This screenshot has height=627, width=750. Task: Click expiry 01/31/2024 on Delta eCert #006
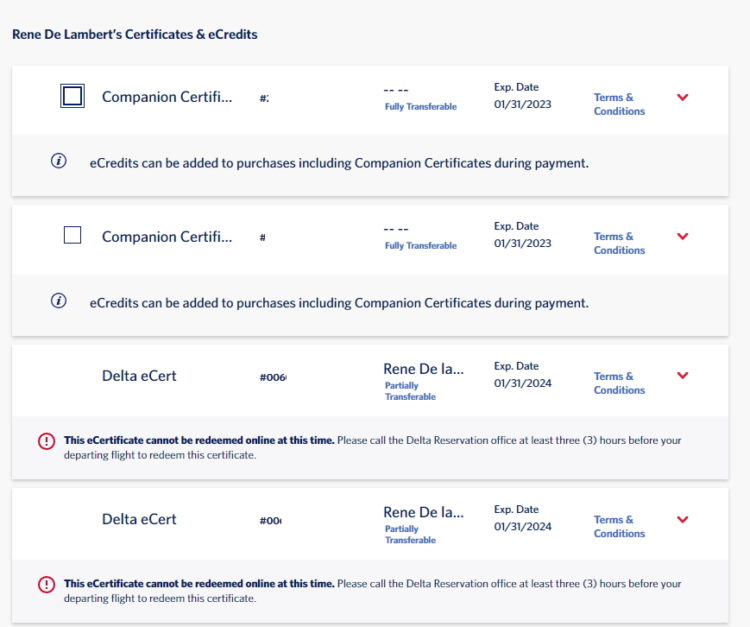pos(522,383)
